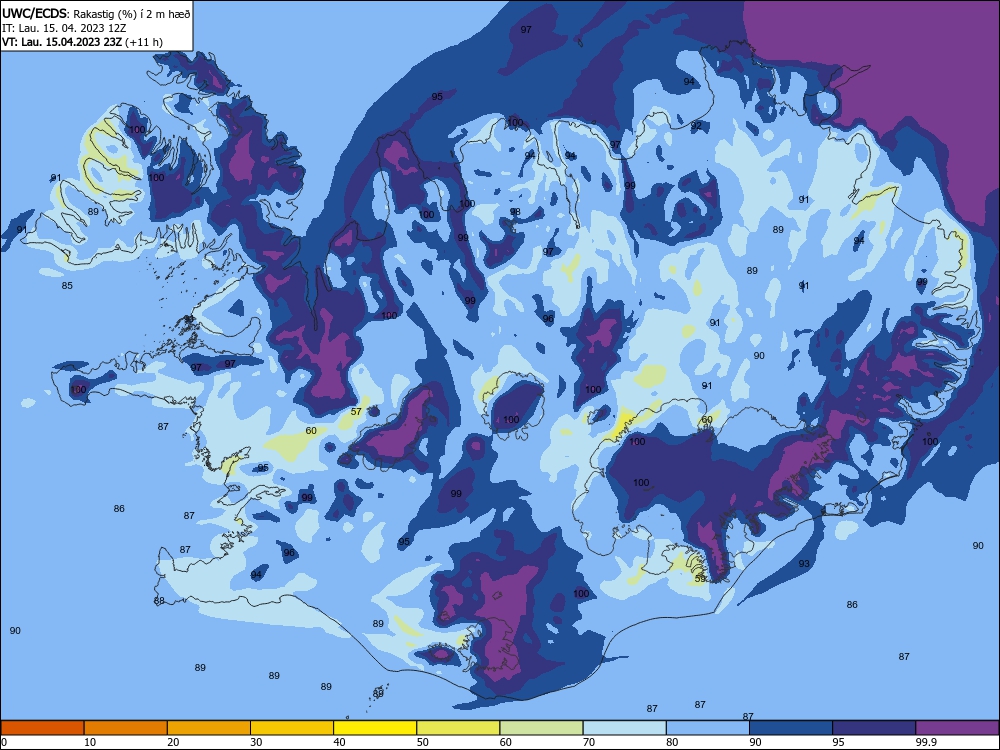Click the pale blue 70–80 legend swatch
This screenshot has height=750, width=1000.
[x=624, y=728]
